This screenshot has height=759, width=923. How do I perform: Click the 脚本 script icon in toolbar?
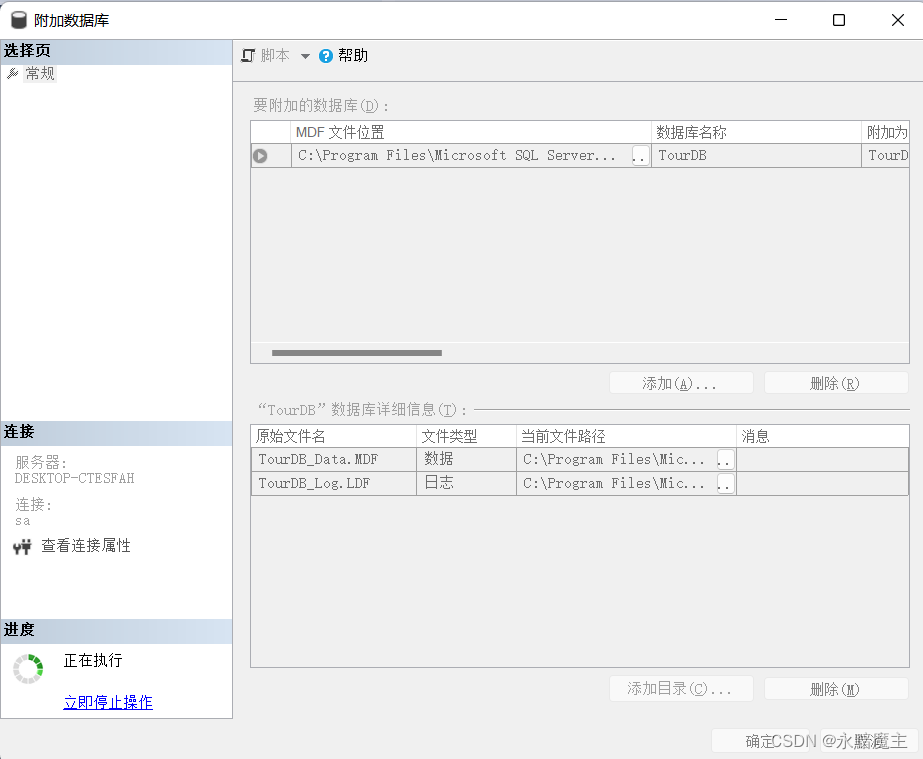click(x=249, y=56)
